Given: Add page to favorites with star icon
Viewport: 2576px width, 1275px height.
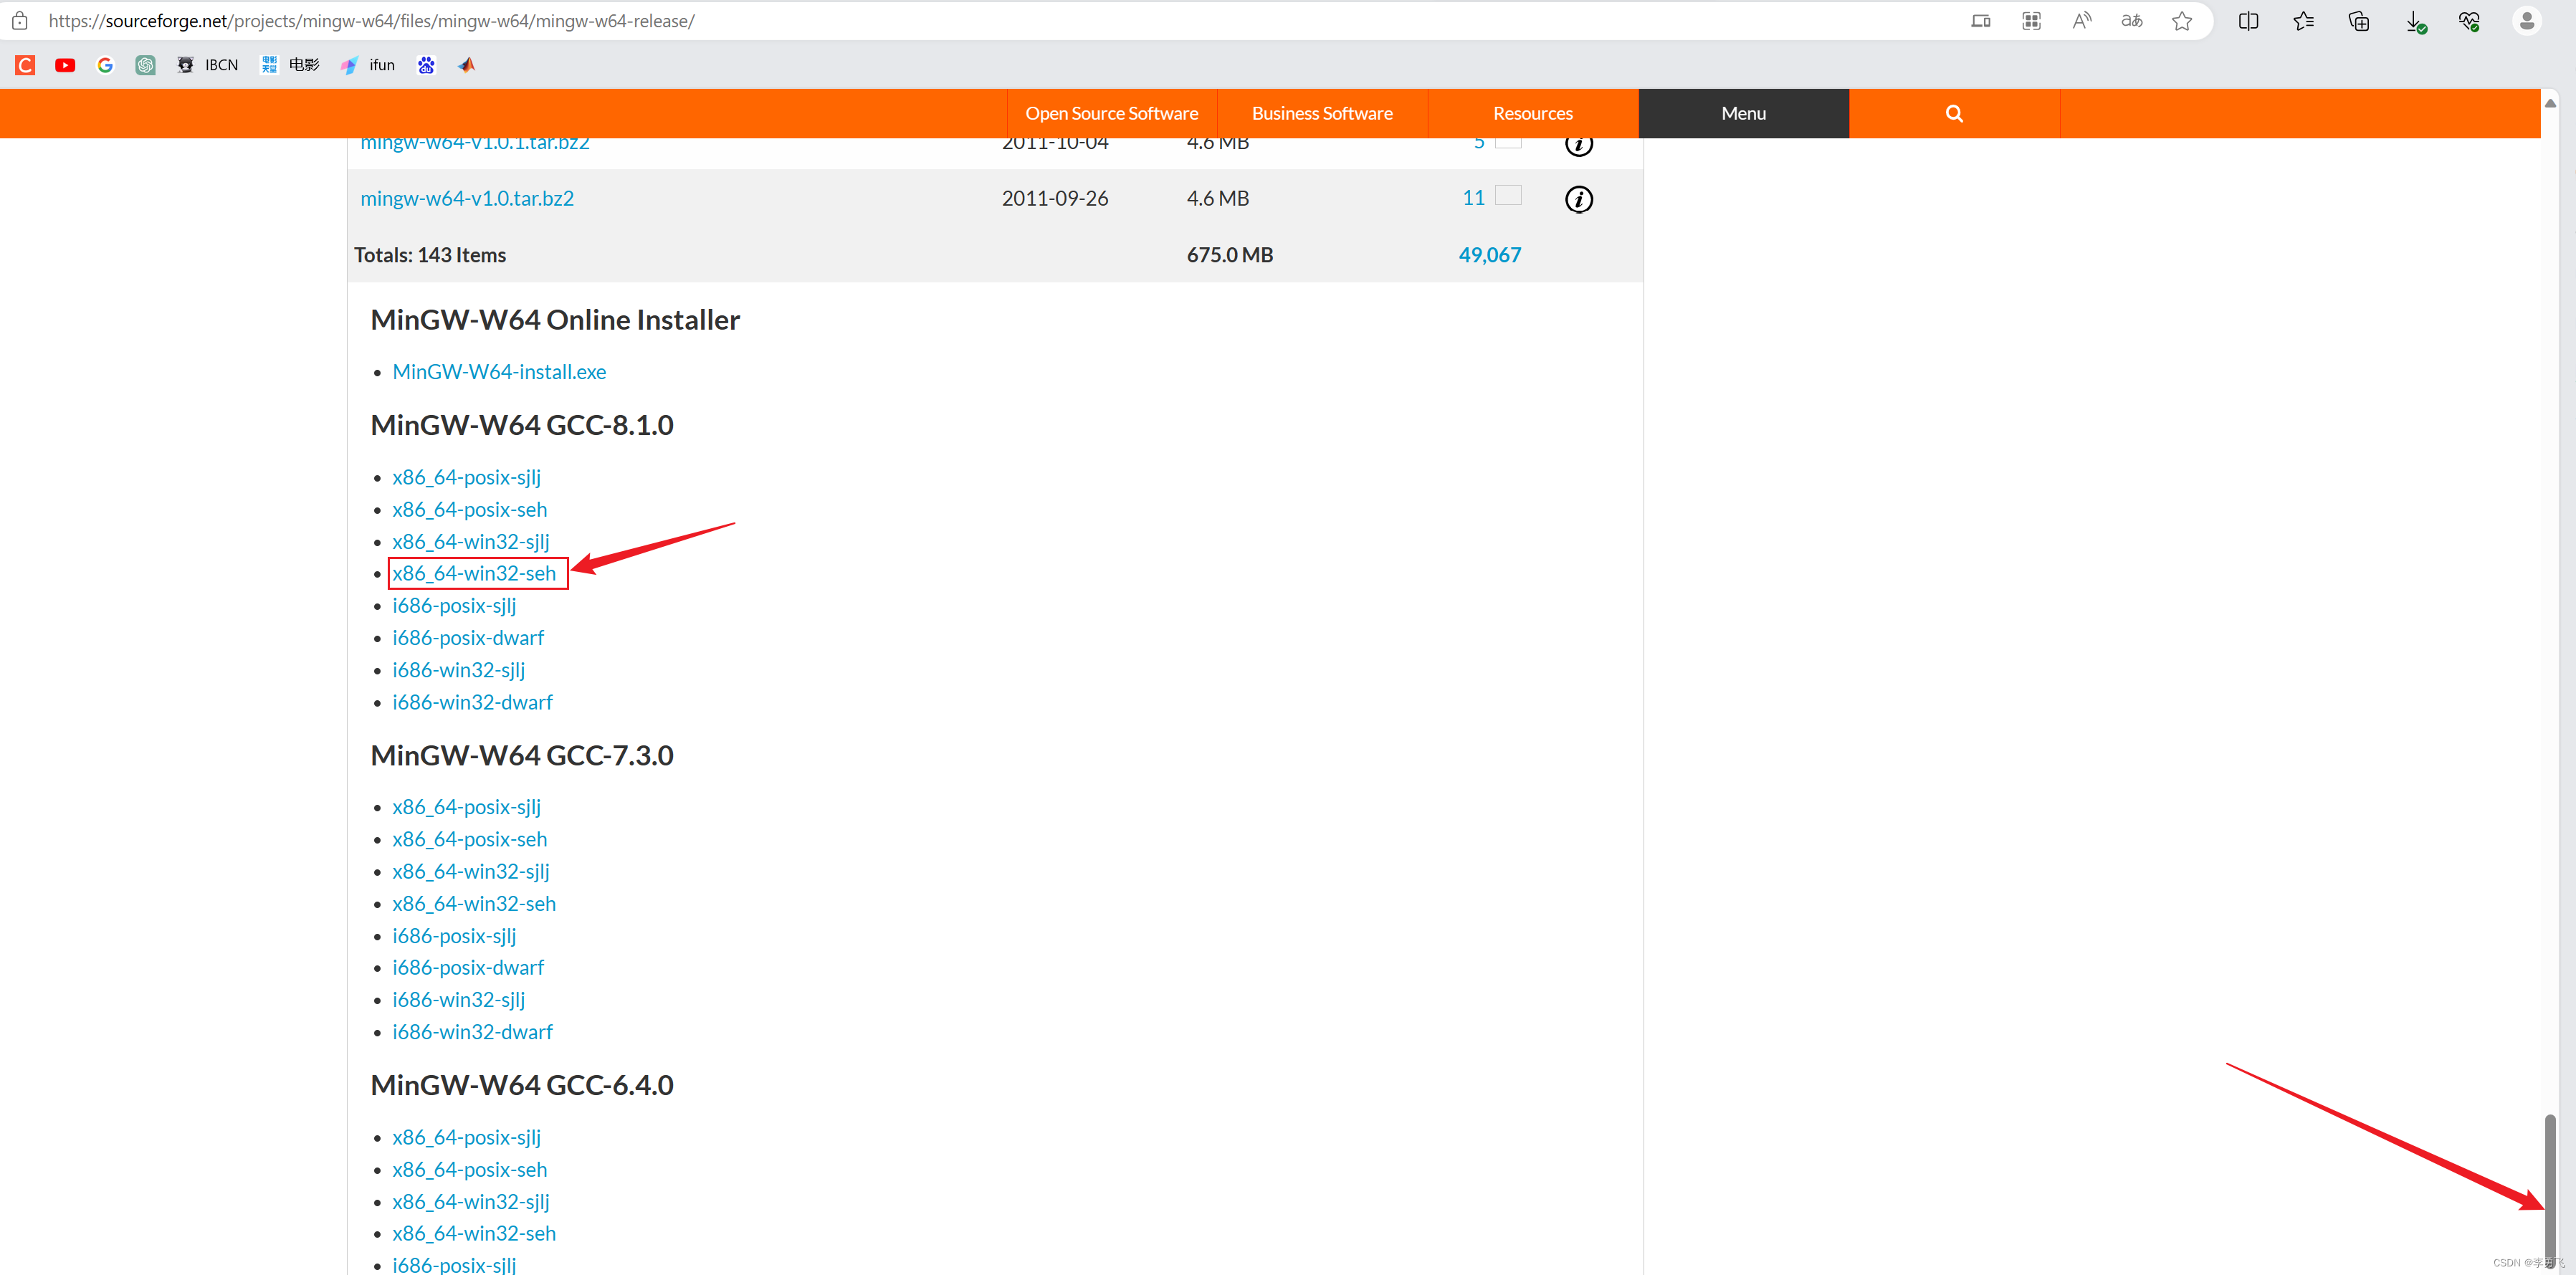Looking at the screenshot, I should 2182,21.
